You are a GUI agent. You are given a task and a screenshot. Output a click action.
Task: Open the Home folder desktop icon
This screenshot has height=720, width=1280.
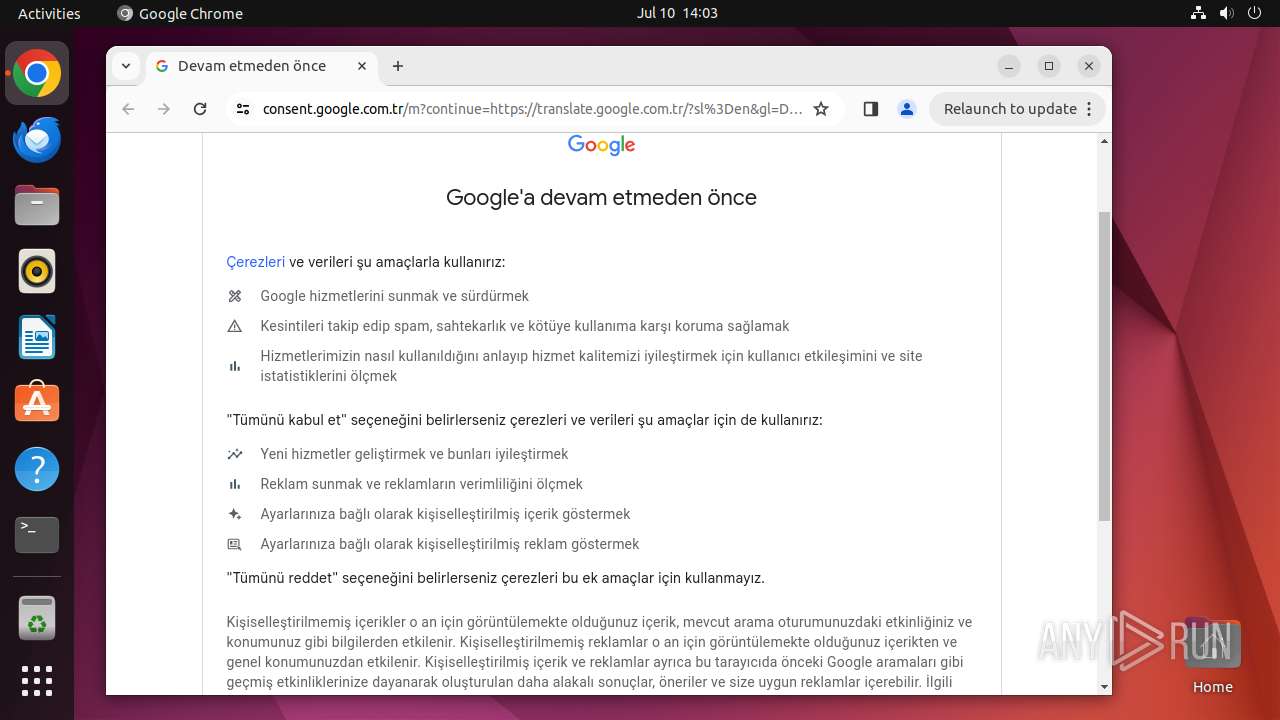point(1212,655)
